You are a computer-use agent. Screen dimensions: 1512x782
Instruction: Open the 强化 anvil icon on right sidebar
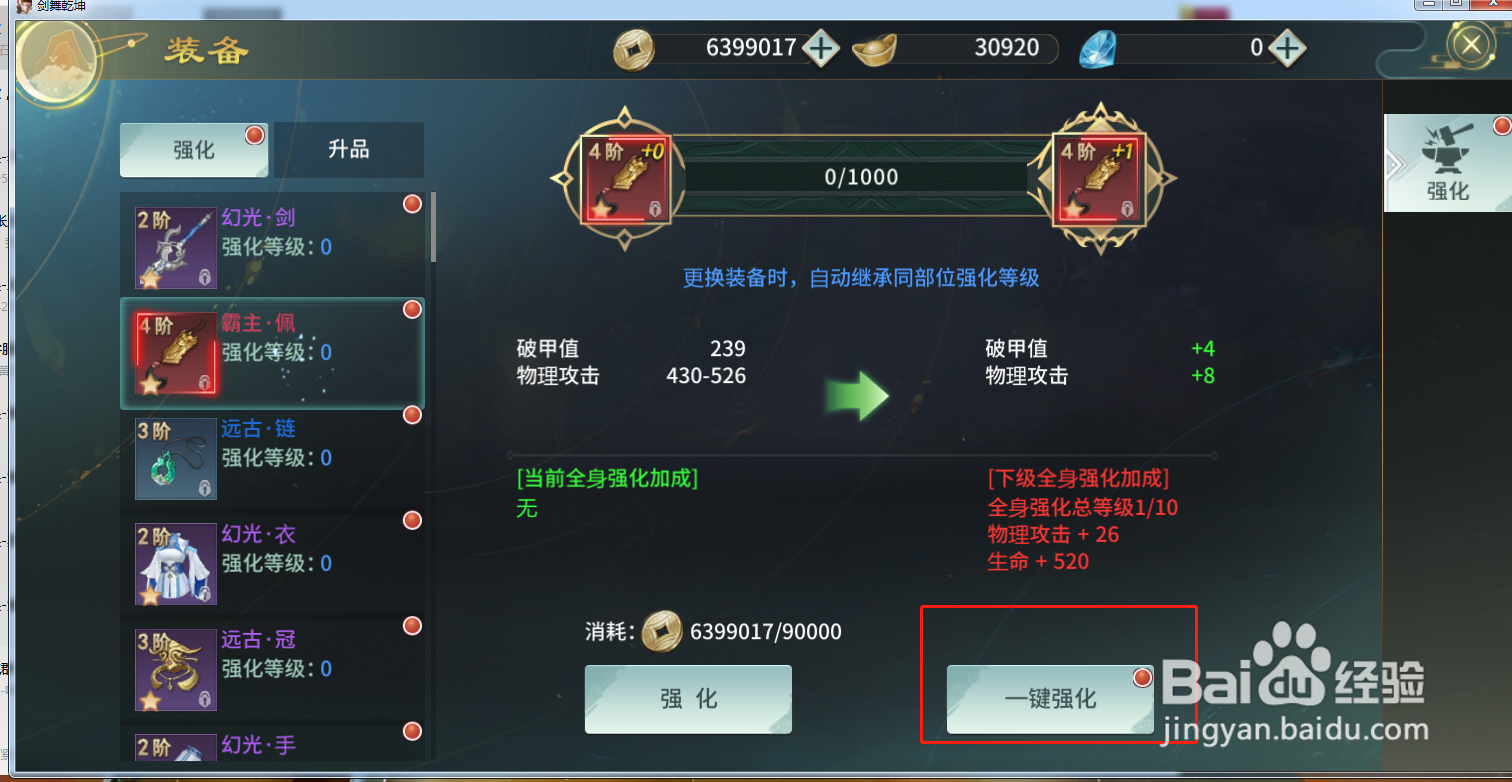tap(1447, 163)
